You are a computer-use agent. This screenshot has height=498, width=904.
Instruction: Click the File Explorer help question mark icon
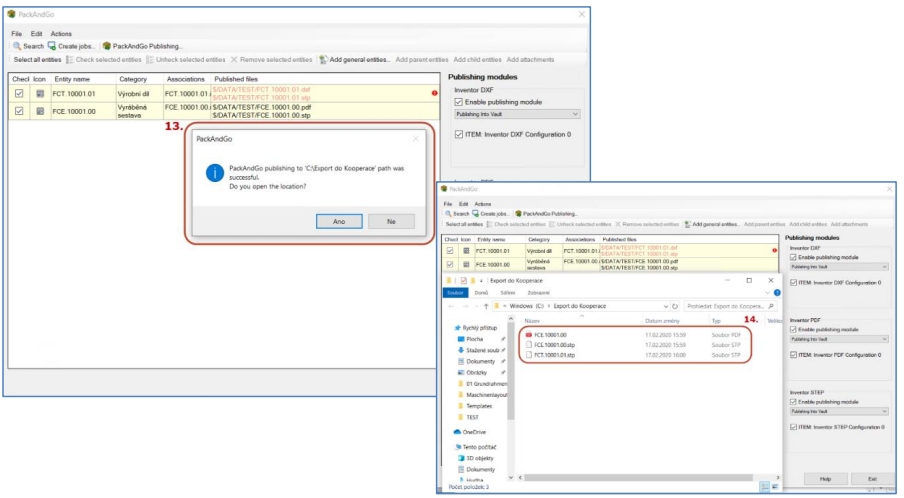point(777,293)
